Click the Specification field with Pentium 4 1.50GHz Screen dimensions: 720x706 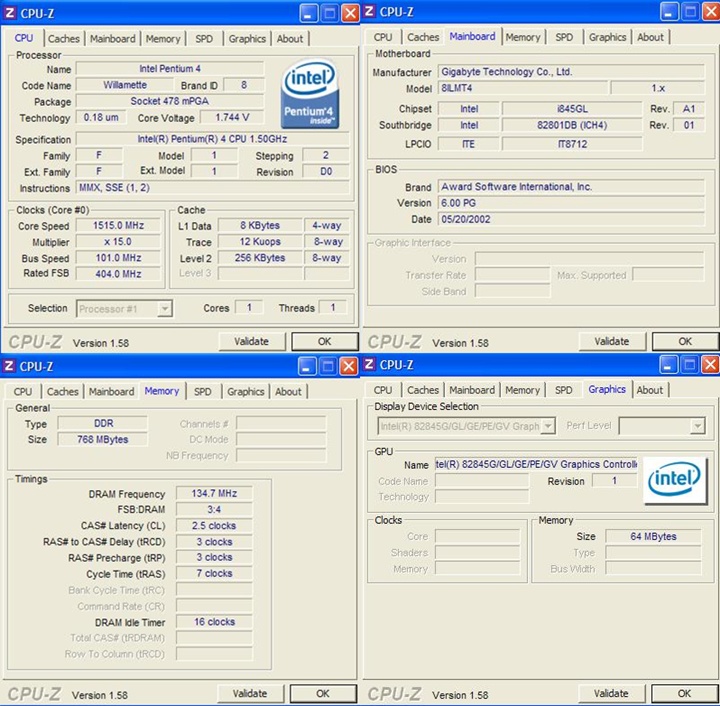point(213,139)
